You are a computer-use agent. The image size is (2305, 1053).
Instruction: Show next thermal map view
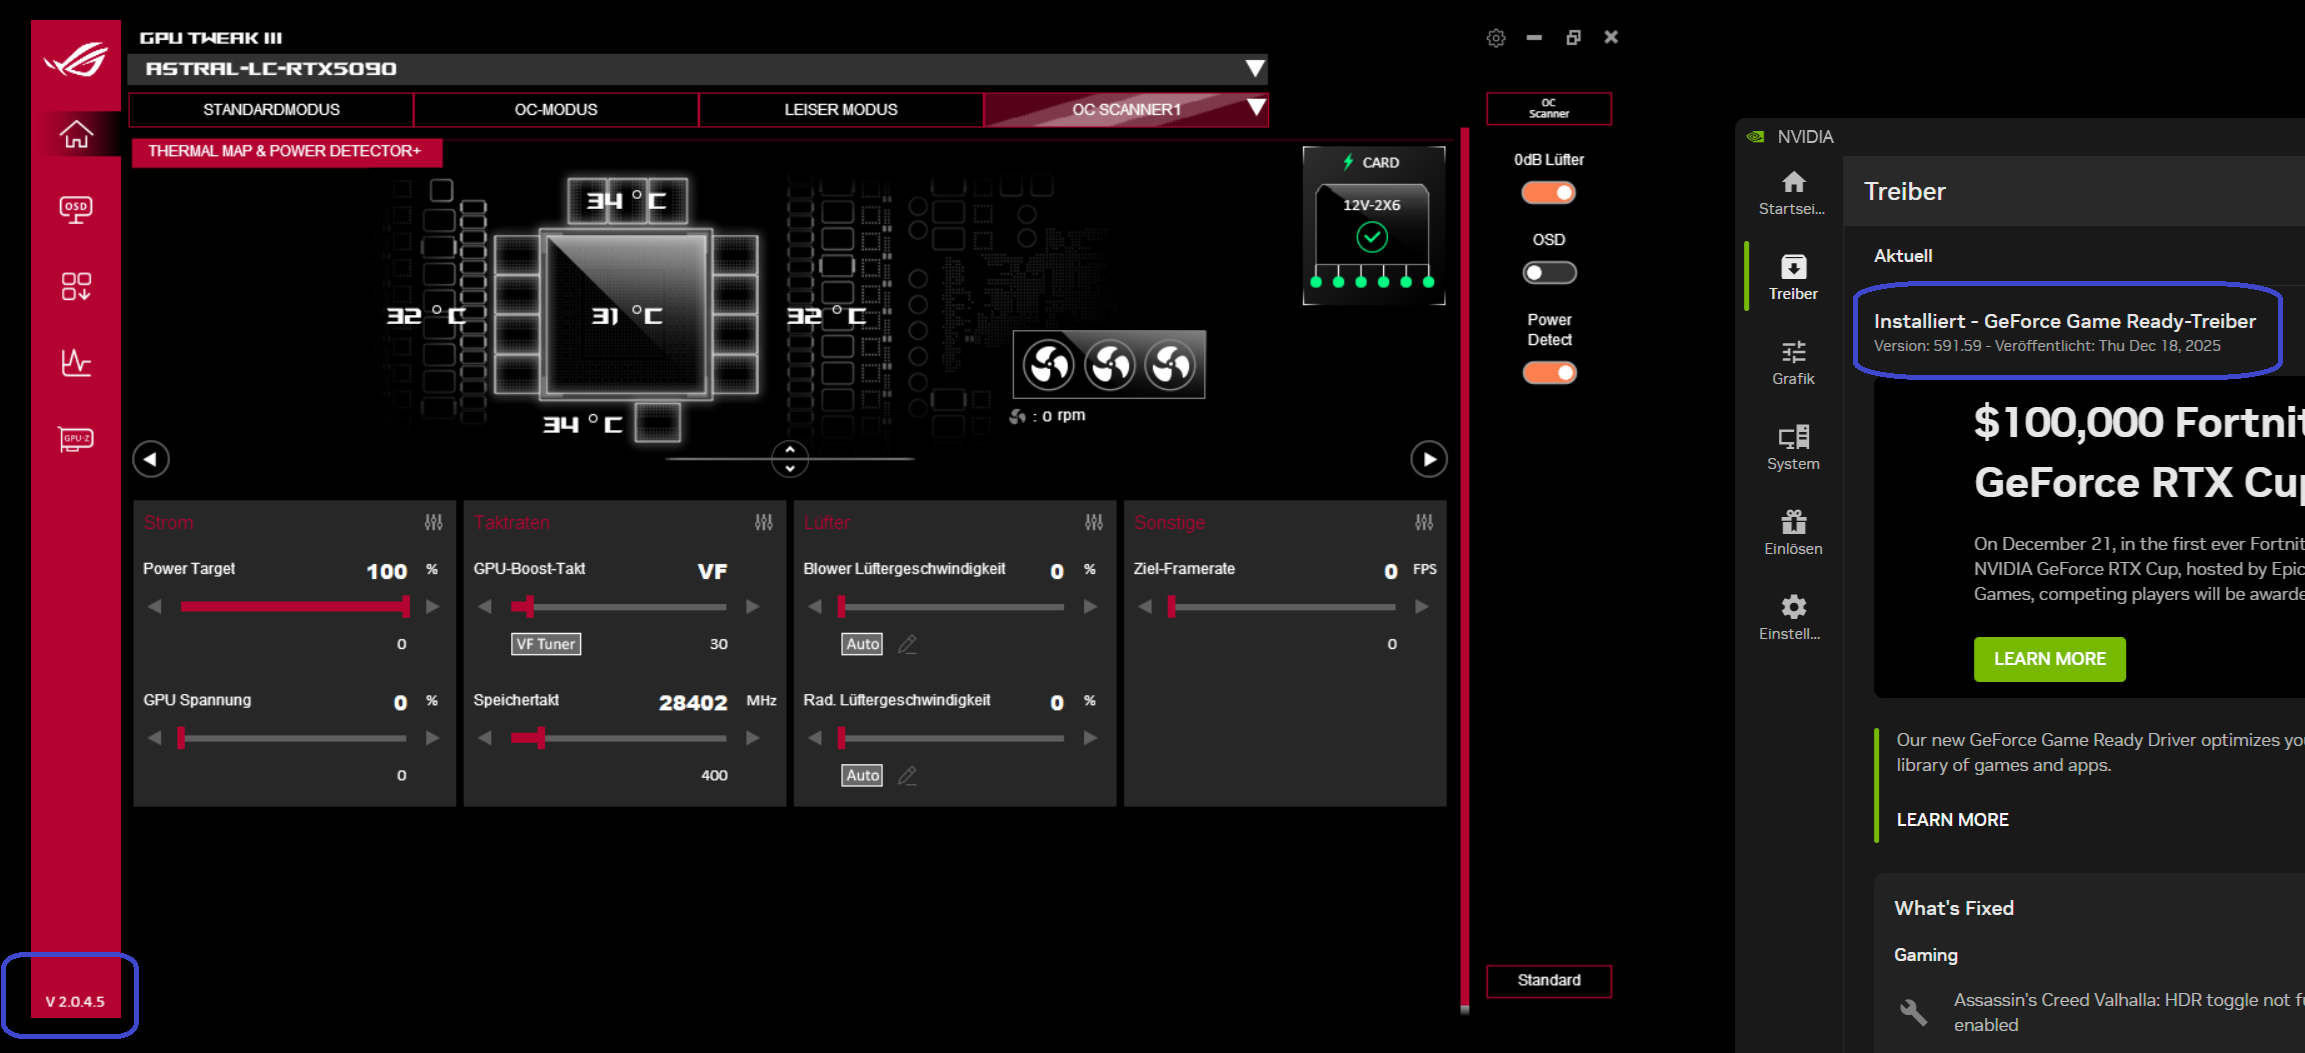point(1429,459)
